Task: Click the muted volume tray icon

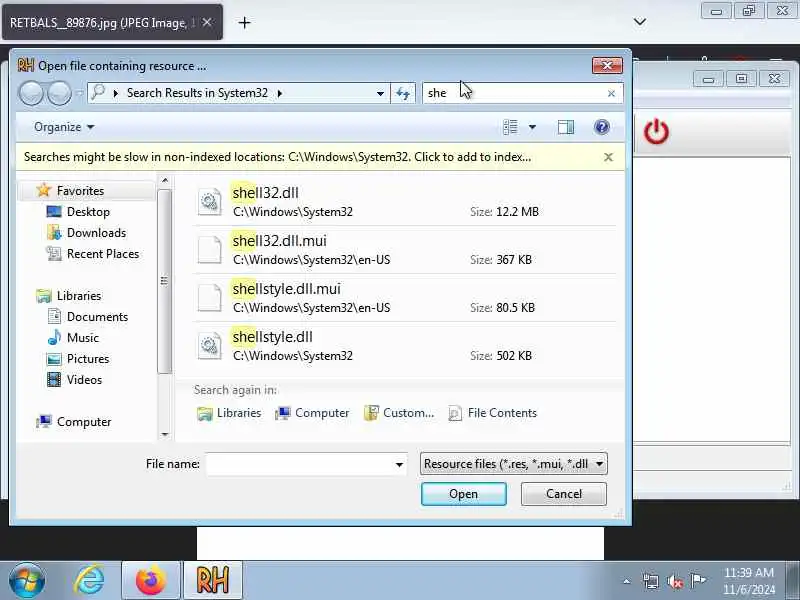Action: coord(675,581)
